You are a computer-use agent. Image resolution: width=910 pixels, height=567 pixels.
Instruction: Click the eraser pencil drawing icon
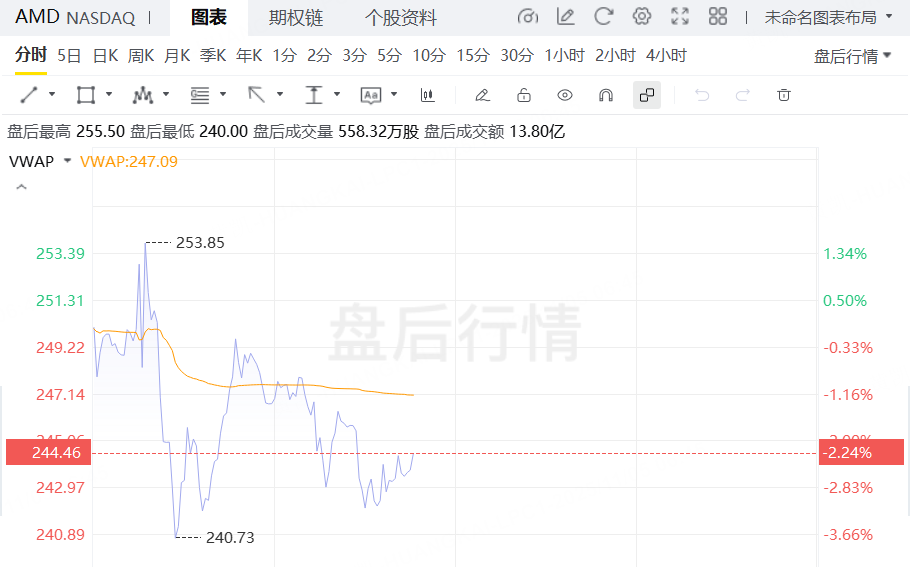click(x=482, y=95)
